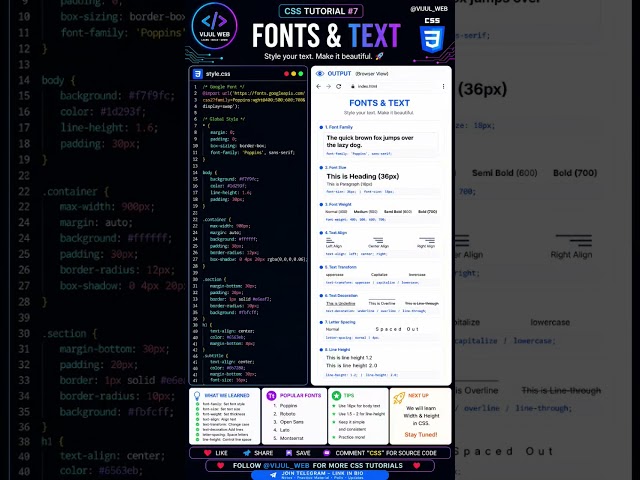Click the left heart on the Follow banner
Image resolution: width=640 pixels, height=480 pixels.
pos(220,465)
